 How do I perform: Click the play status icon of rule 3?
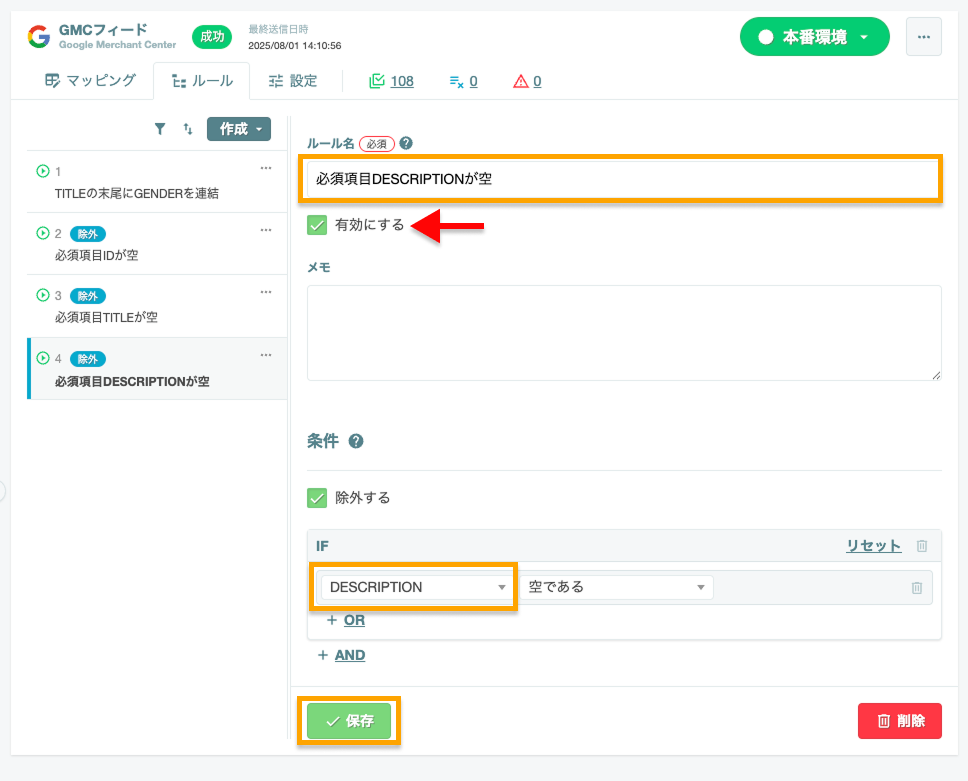coord(43,295)
